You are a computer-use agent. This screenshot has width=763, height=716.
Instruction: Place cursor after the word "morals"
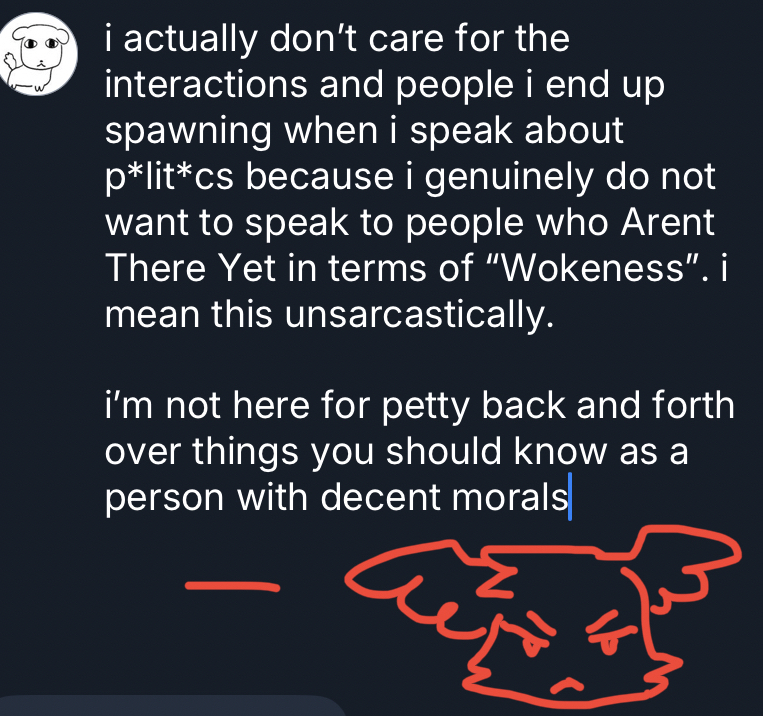coord(570,496)
